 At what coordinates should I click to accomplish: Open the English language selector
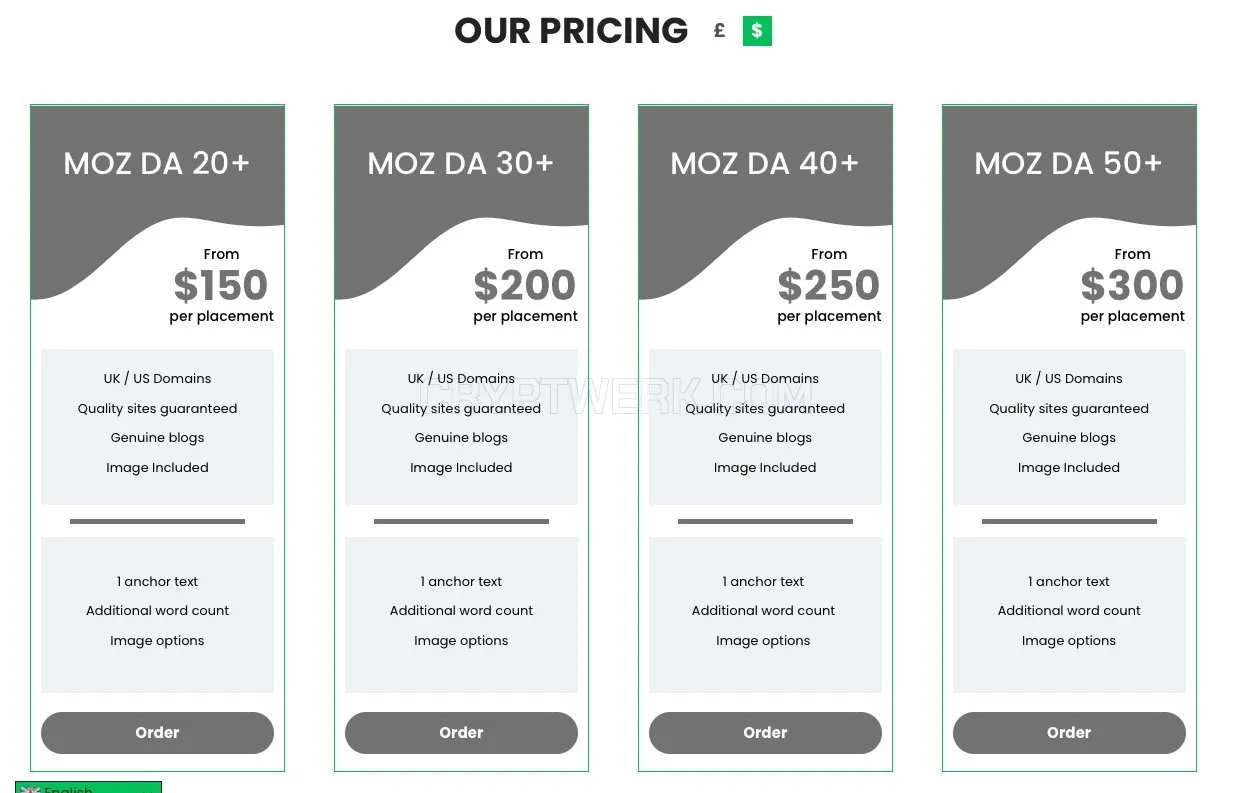(88, 788)
